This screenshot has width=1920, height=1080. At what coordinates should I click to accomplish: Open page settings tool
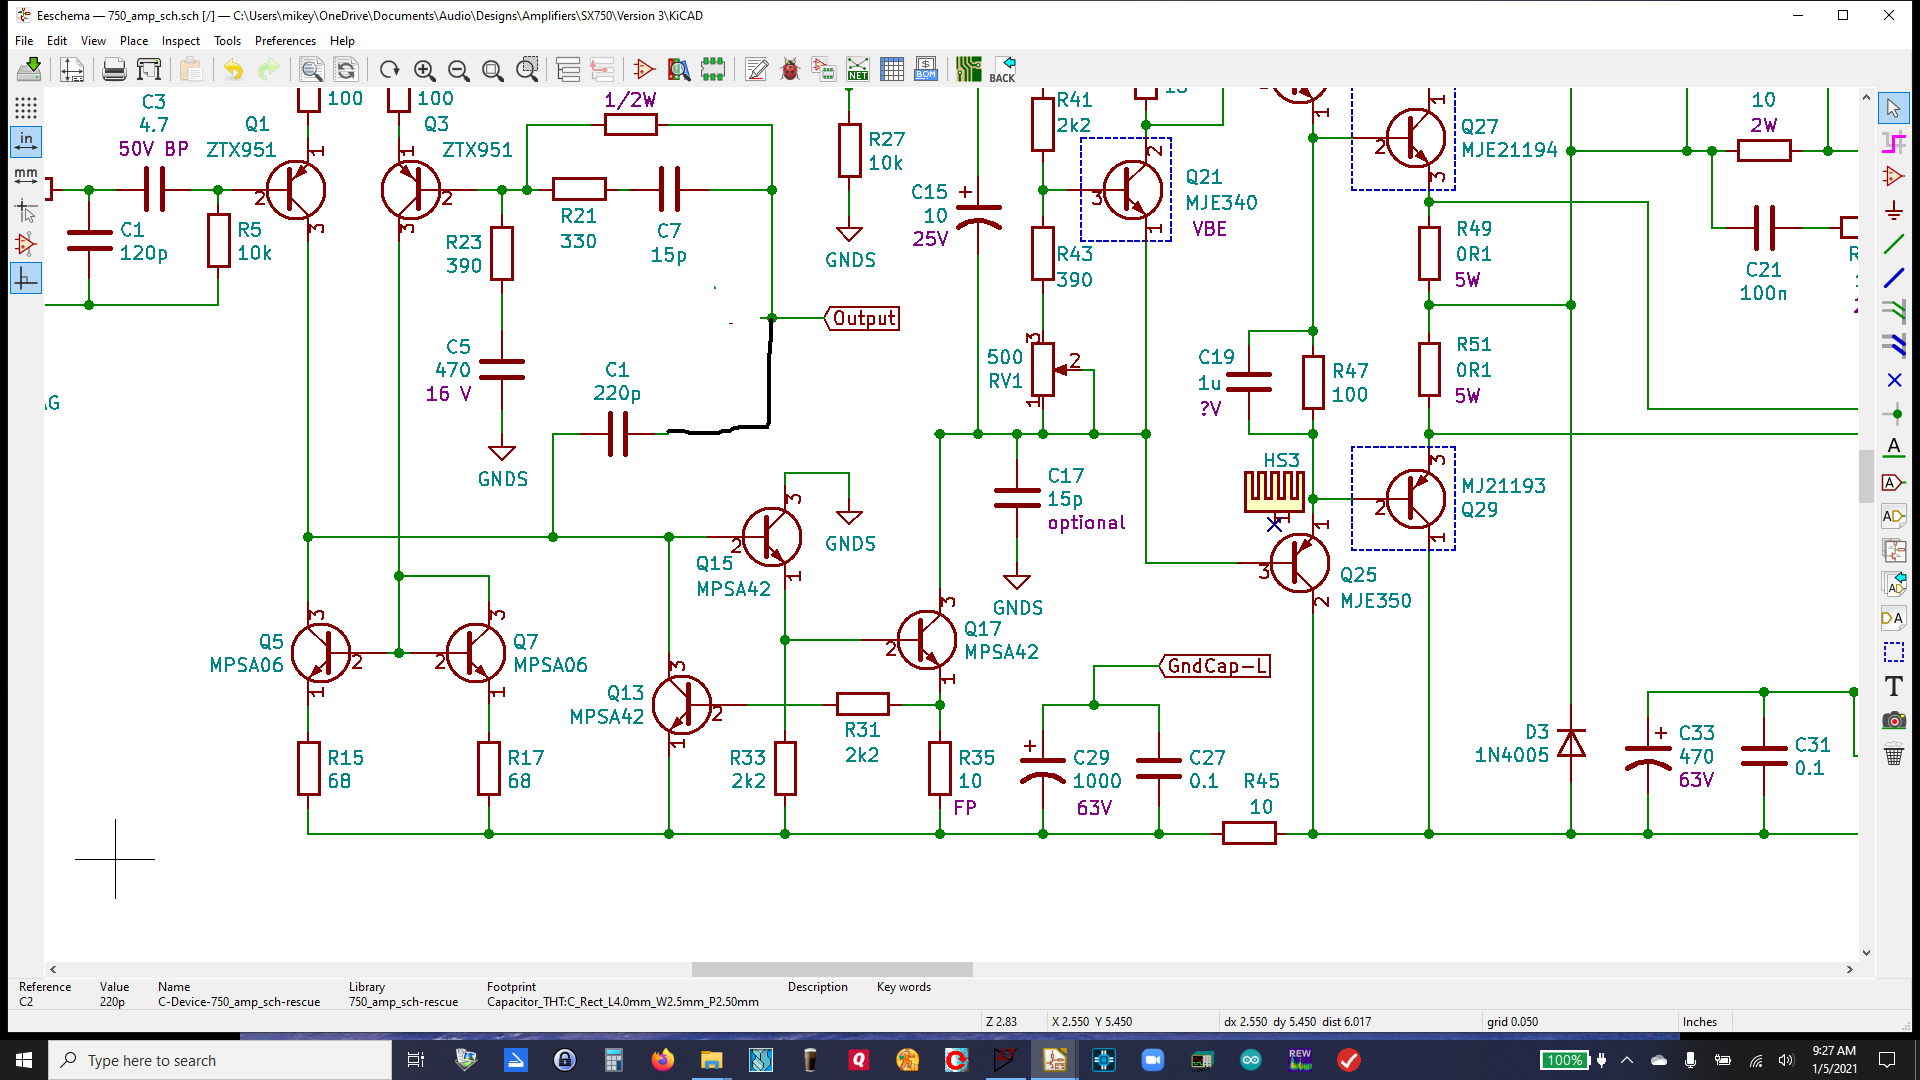point(72,69)
